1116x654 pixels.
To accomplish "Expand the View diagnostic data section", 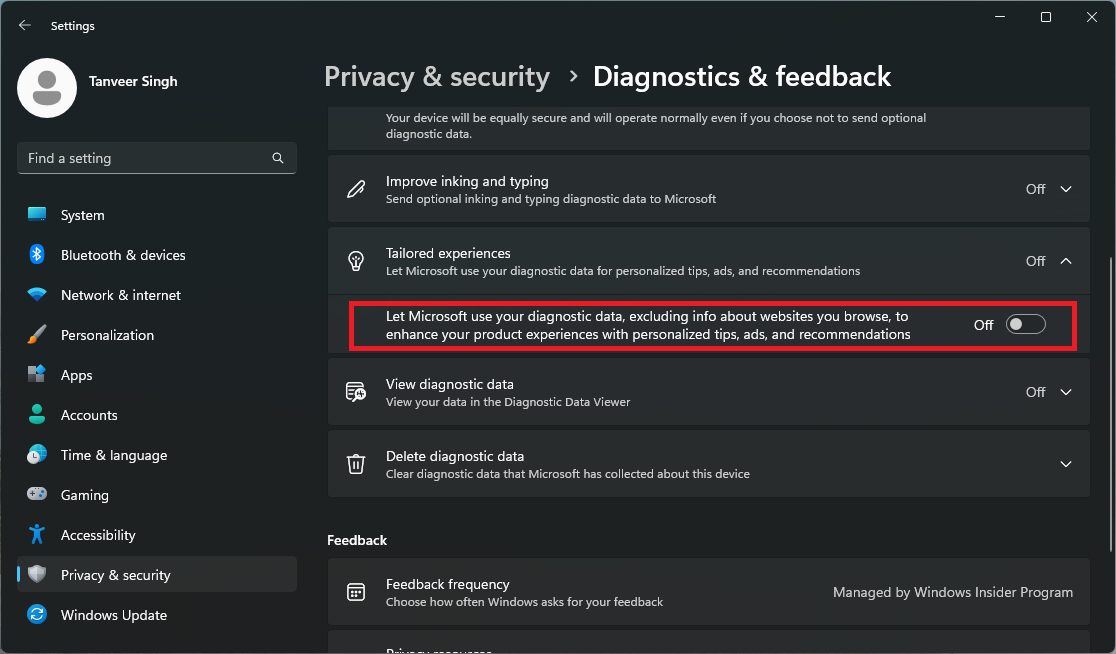I will [x=1065, y=391].
